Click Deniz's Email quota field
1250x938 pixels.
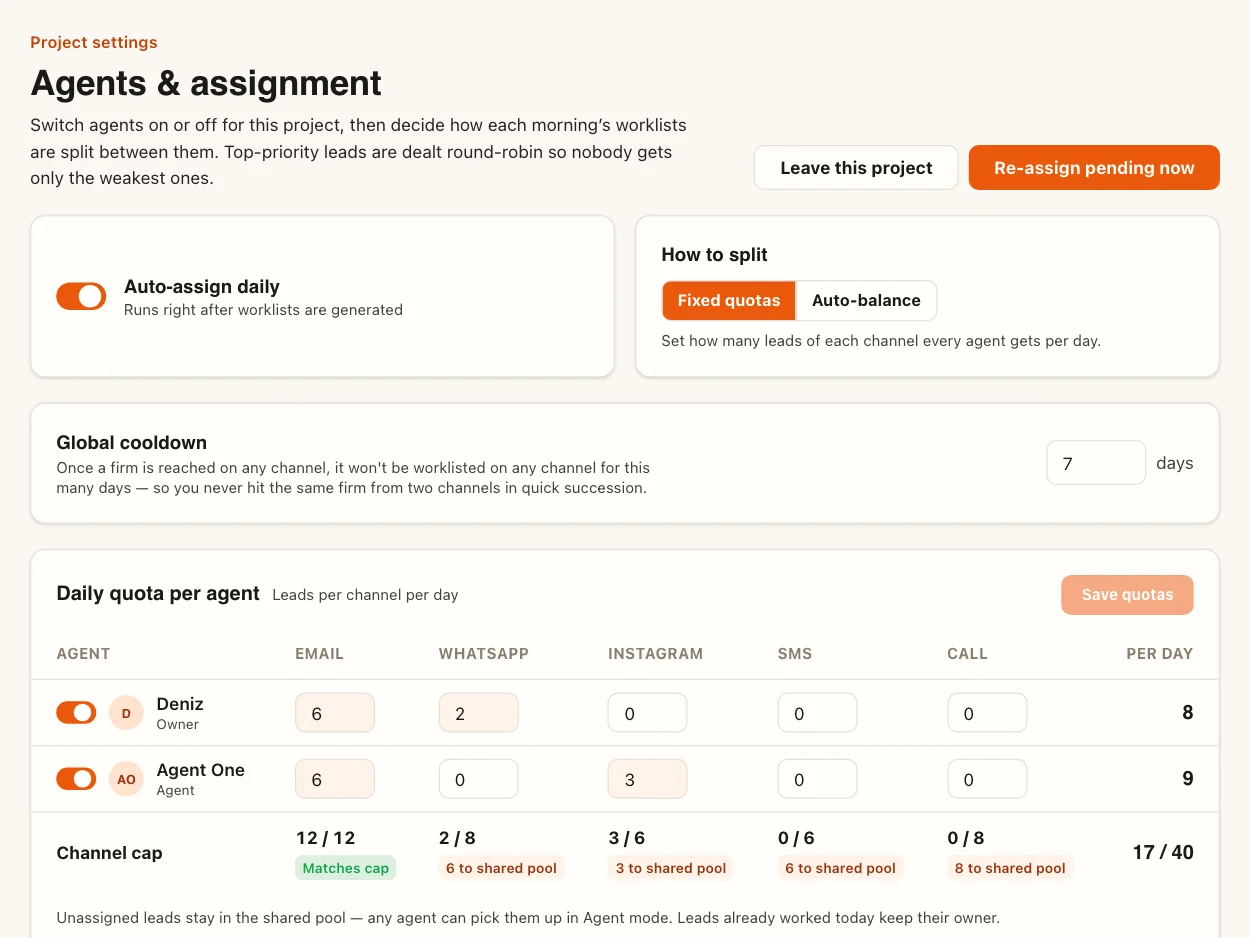click(335, 713)
